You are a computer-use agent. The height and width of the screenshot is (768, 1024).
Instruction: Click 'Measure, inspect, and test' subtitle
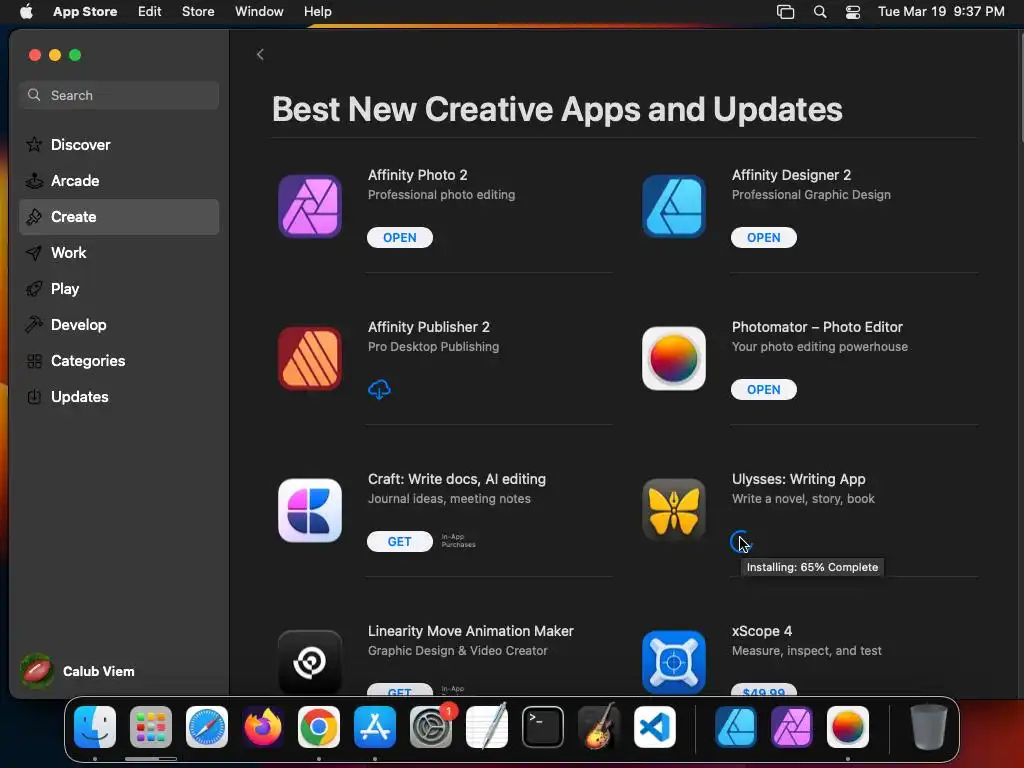pyautogui.click(x=807, y=651)
